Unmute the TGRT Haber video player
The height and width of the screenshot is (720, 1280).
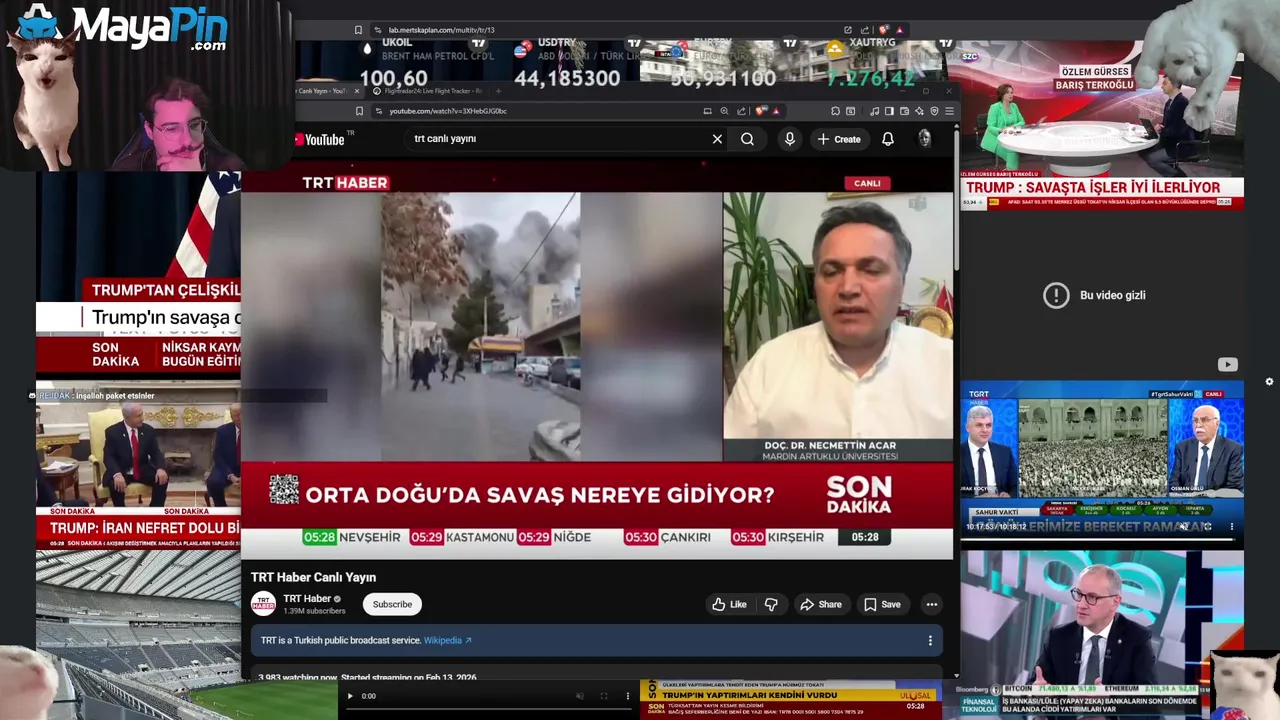1184,527
